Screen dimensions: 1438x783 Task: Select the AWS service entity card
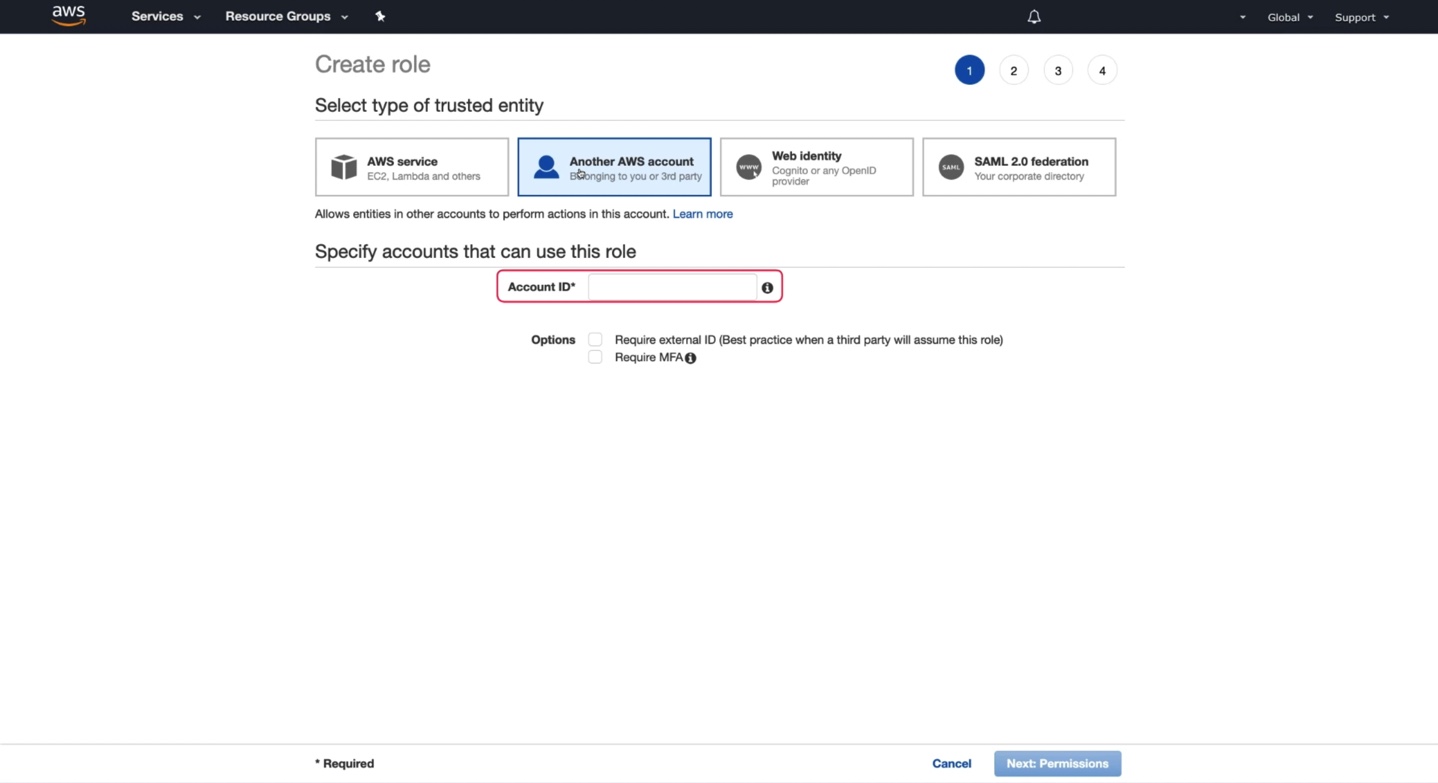[x=412, y=167]
